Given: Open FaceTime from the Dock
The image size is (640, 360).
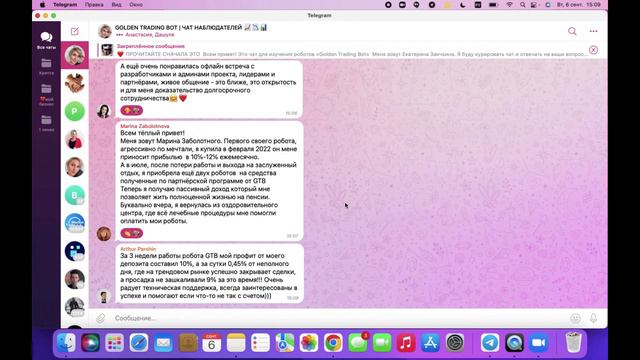Looking at the screenshot, I should (382, 342).
